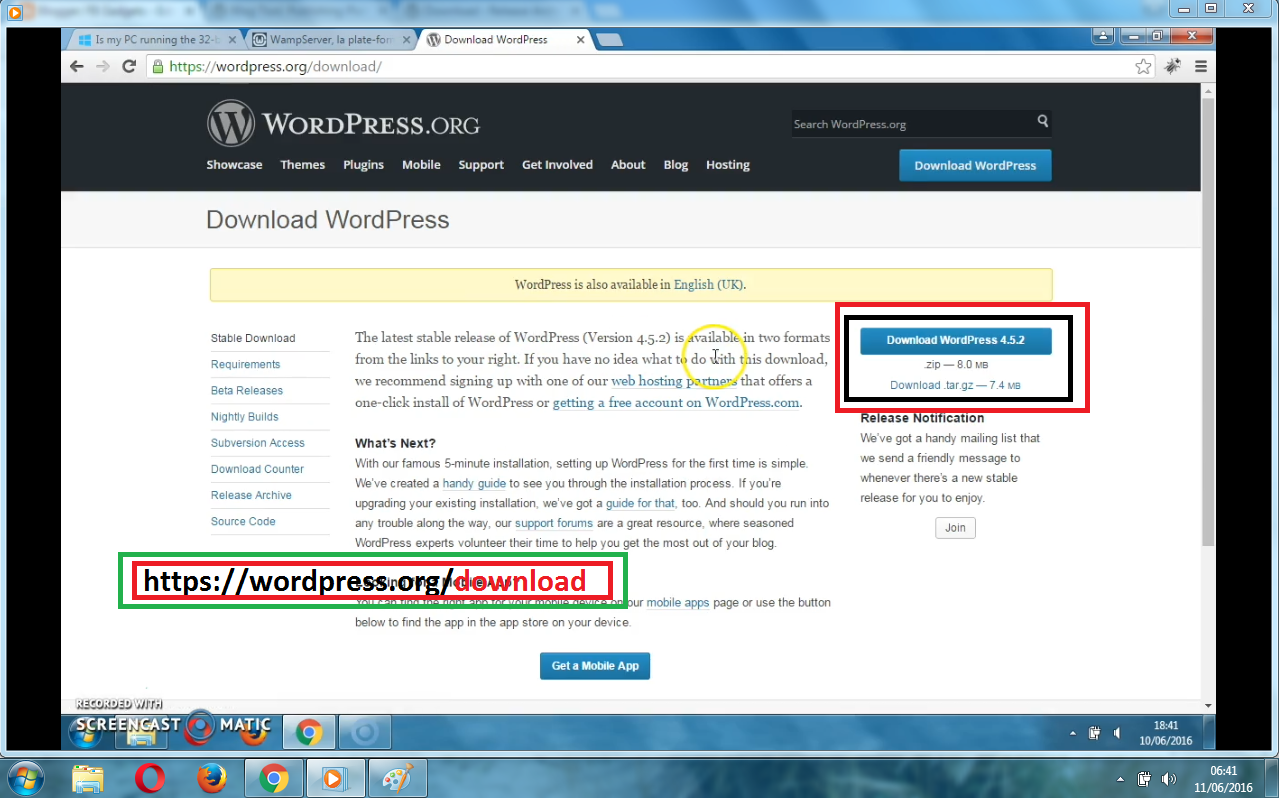Open Requirements in the sidebar
The image size is (1280, 800).
245,364
